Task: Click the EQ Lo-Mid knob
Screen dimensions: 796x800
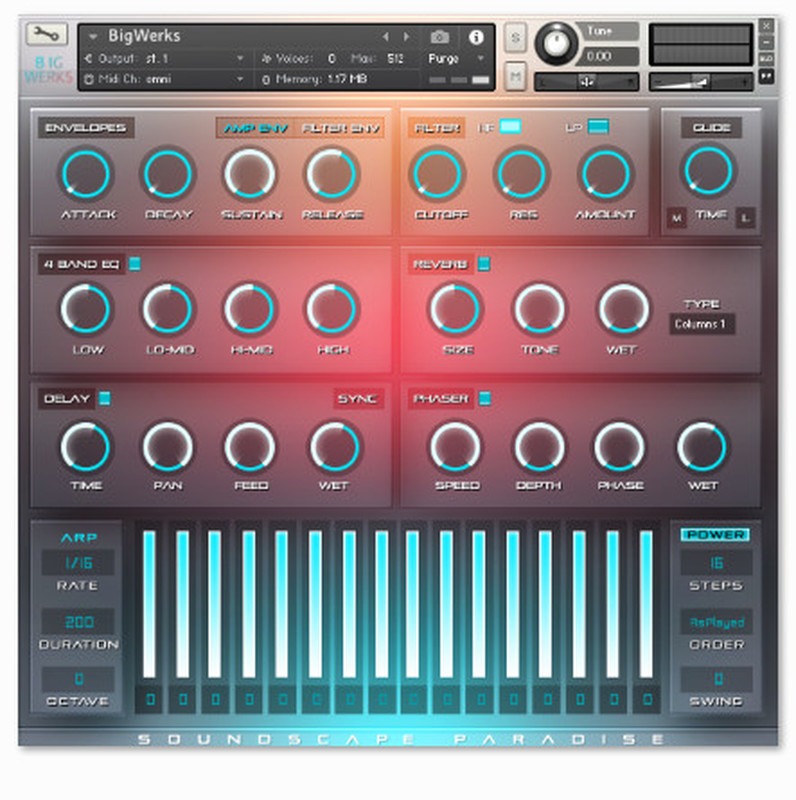Action: click(x=168, y=309)
